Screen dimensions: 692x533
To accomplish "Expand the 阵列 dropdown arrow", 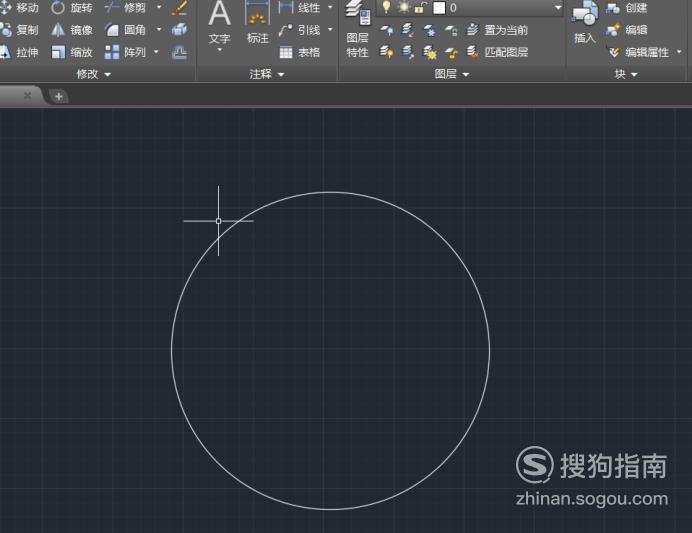I will tap(156, 52).
